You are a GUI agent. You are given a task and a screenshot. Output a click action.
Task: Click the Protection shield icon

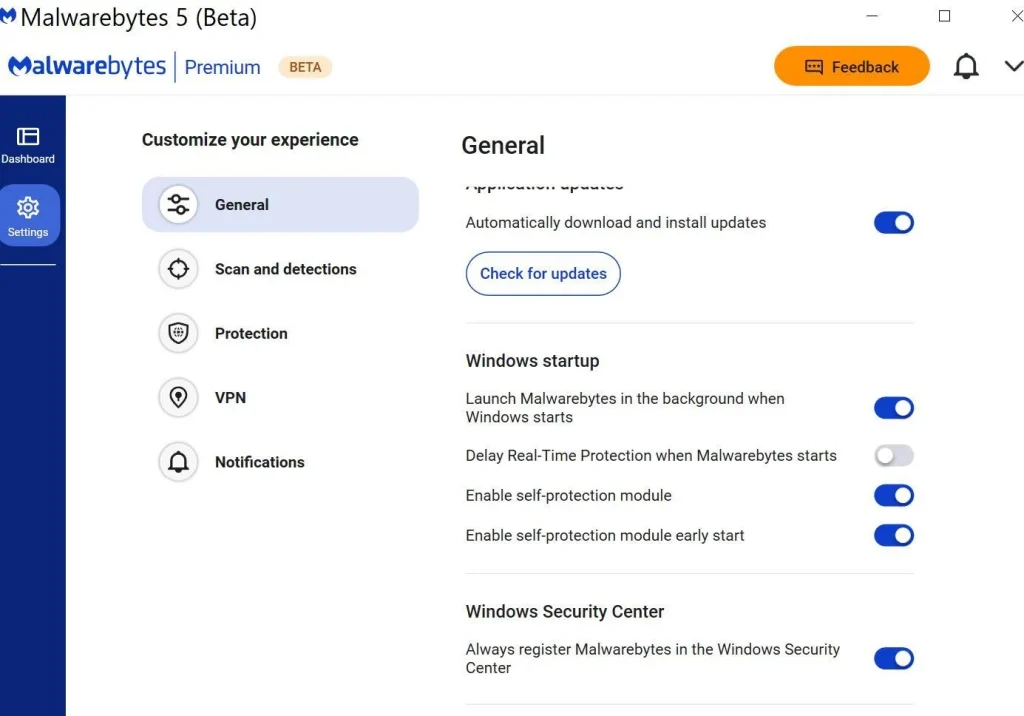click(x=178, y=333)
